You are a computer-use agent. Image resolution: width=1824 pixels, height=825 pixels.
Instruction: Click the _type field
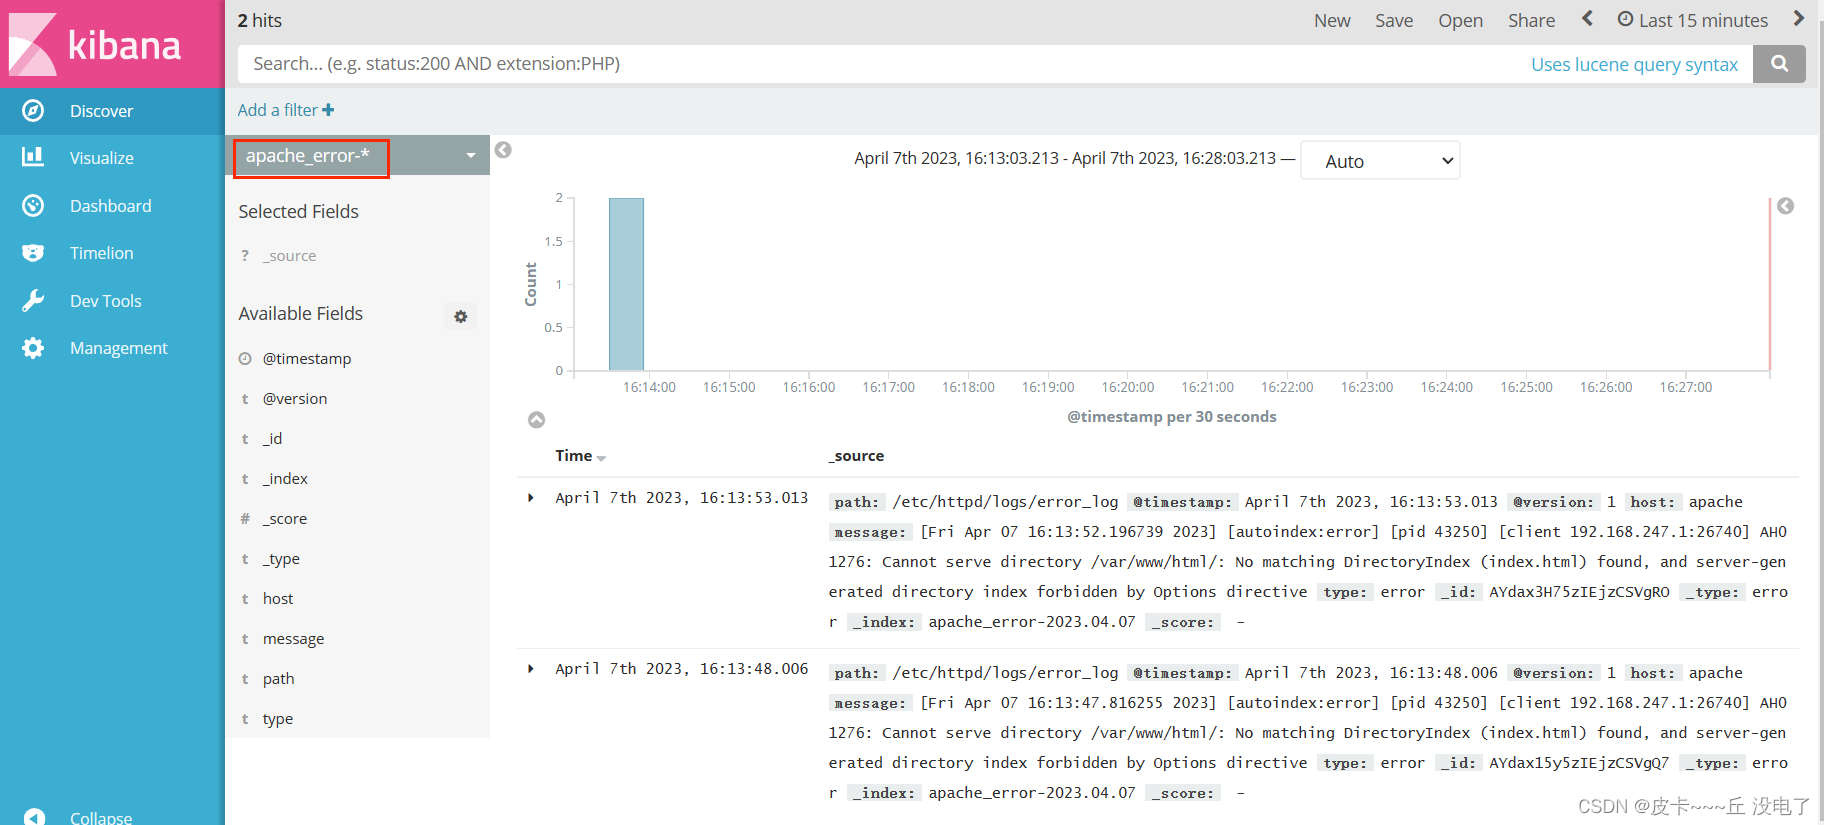[281, 559]
